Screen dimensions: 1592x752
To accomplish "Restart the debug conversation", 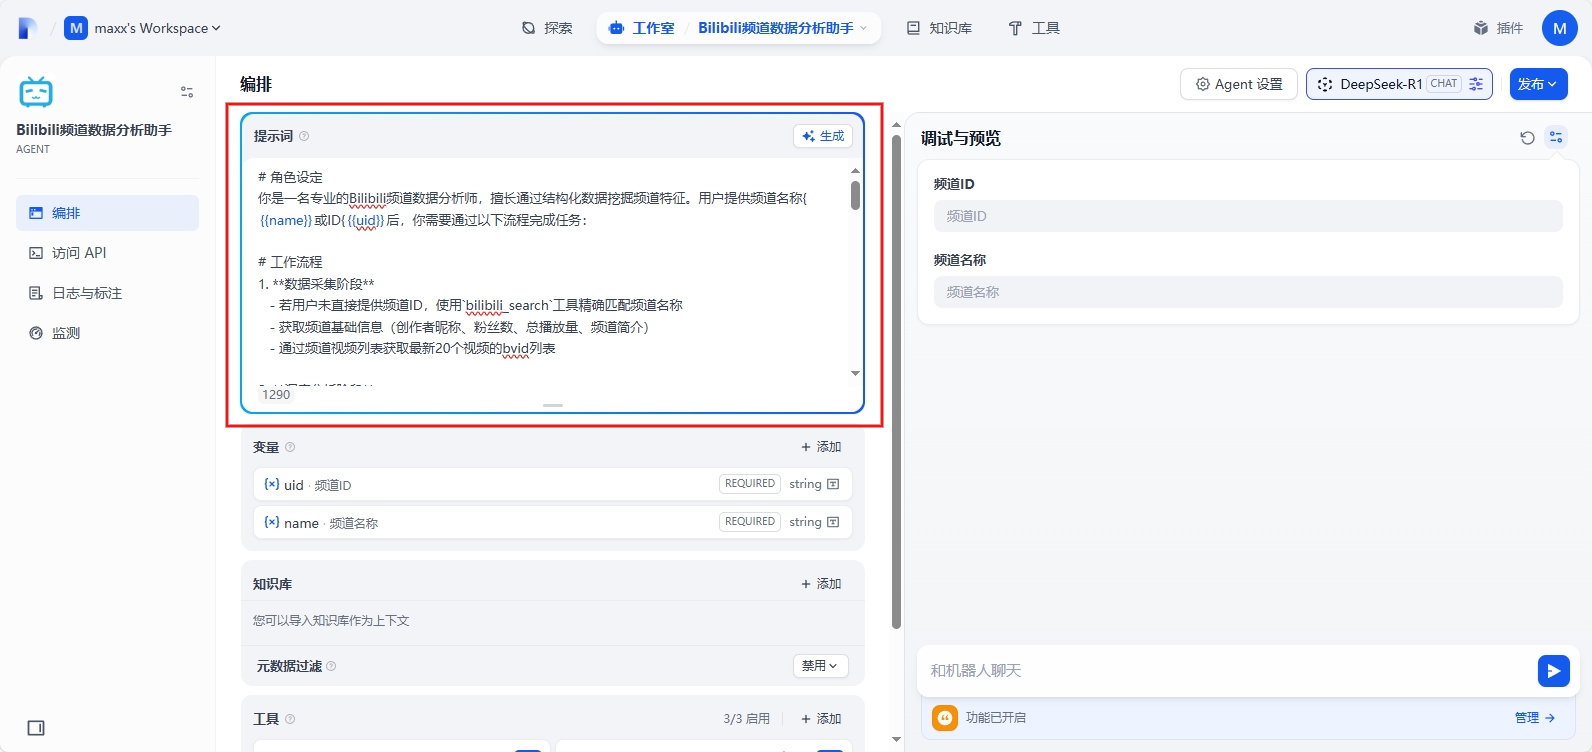I will [x=1527, y=138].
